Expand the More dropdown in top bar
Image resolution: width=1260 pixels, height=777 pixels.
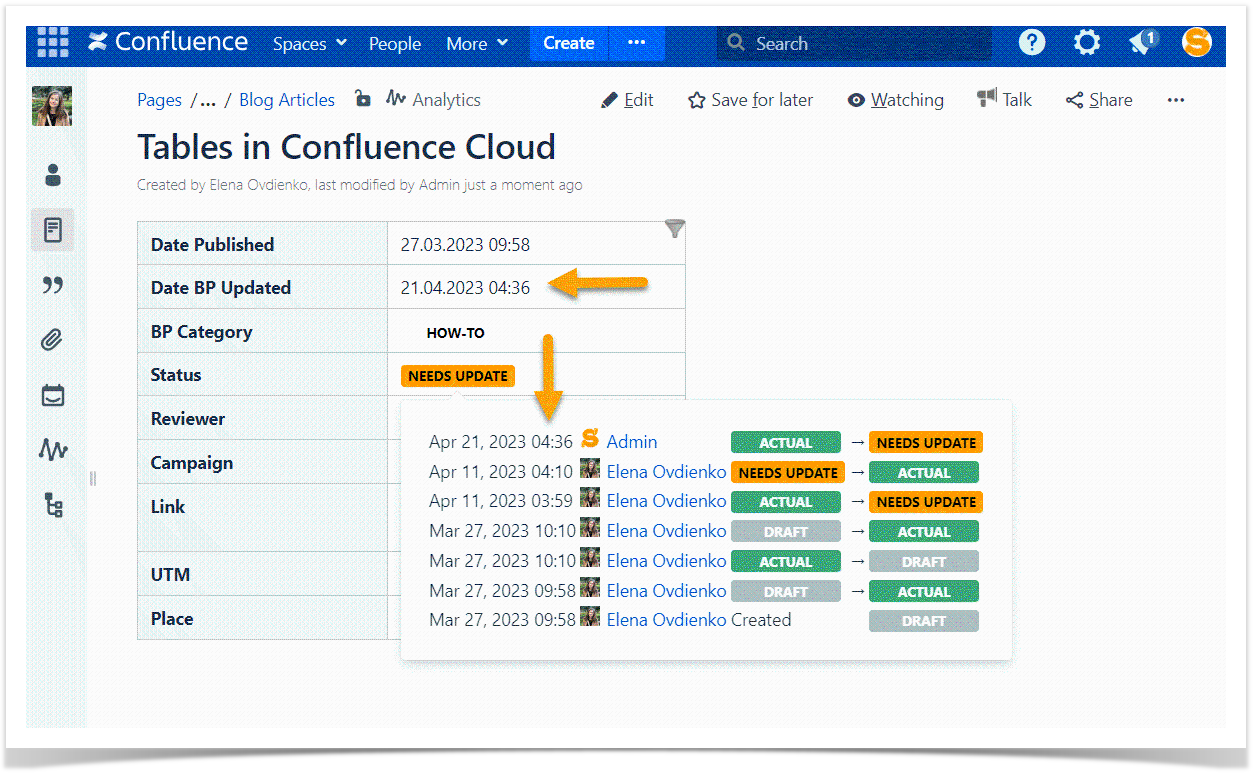tap(477, 43)
